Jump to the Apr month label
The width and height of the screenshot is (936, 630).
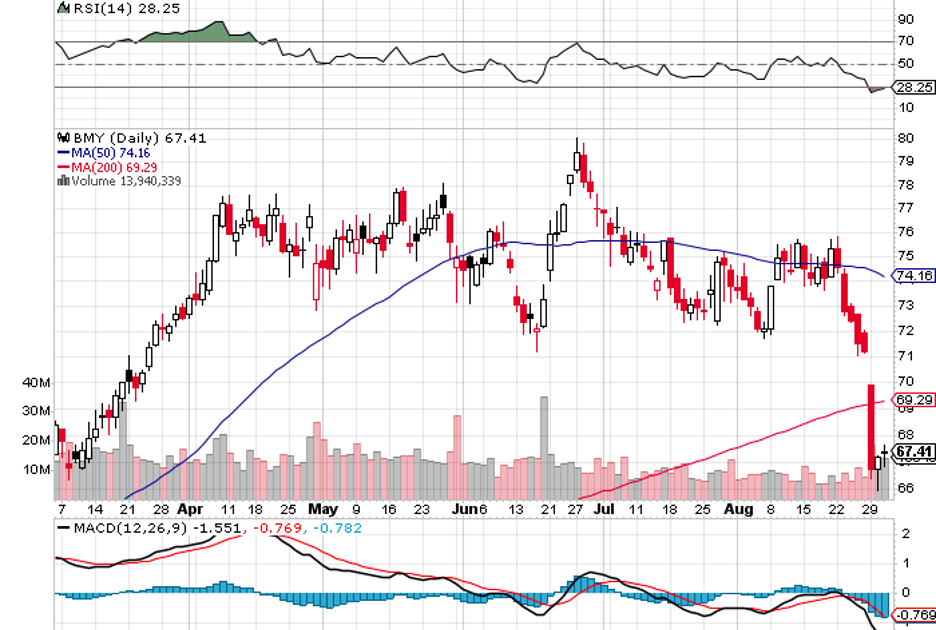pos(191,509)
